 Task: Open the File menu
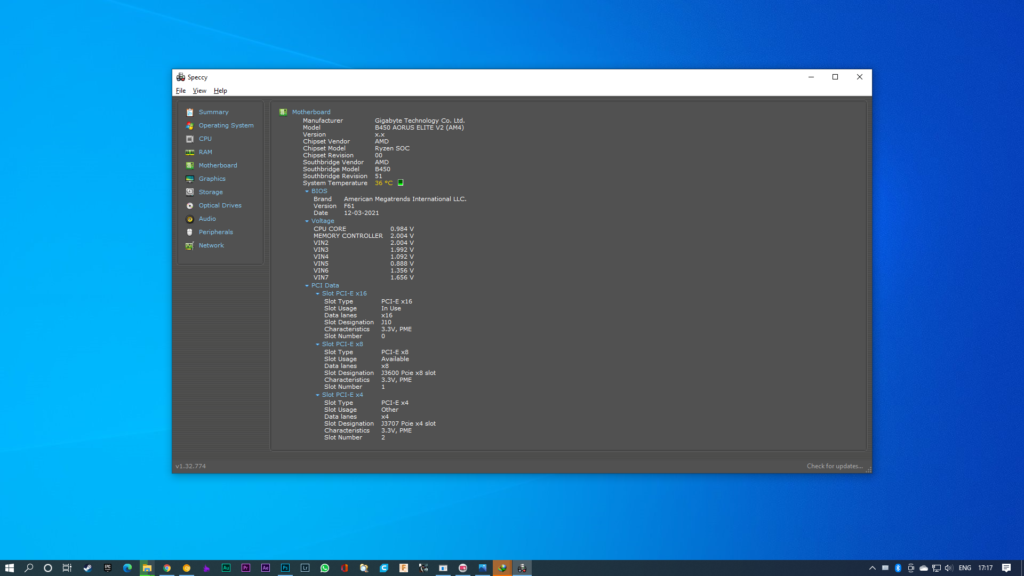pos(180,91)
